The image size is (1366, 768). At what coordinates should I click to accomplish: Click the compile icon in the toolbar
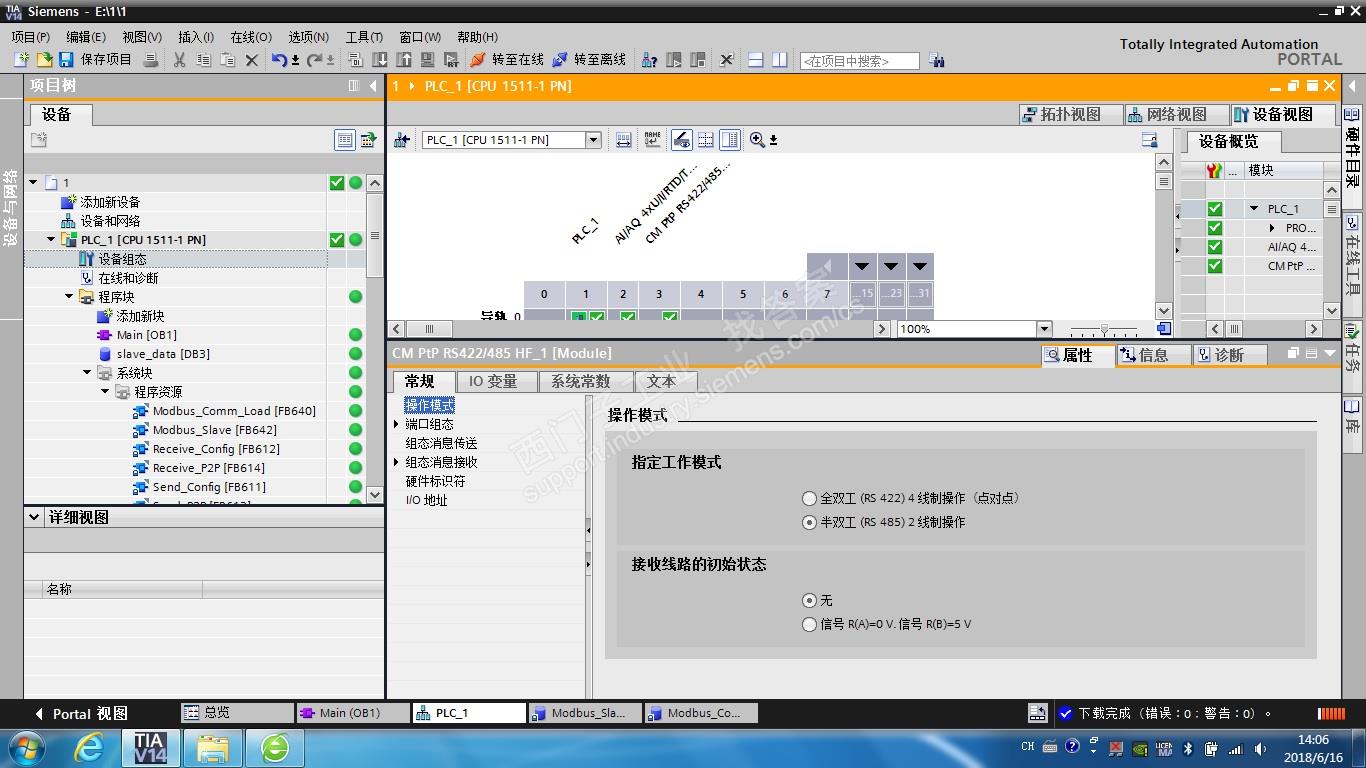click(355, 60)
